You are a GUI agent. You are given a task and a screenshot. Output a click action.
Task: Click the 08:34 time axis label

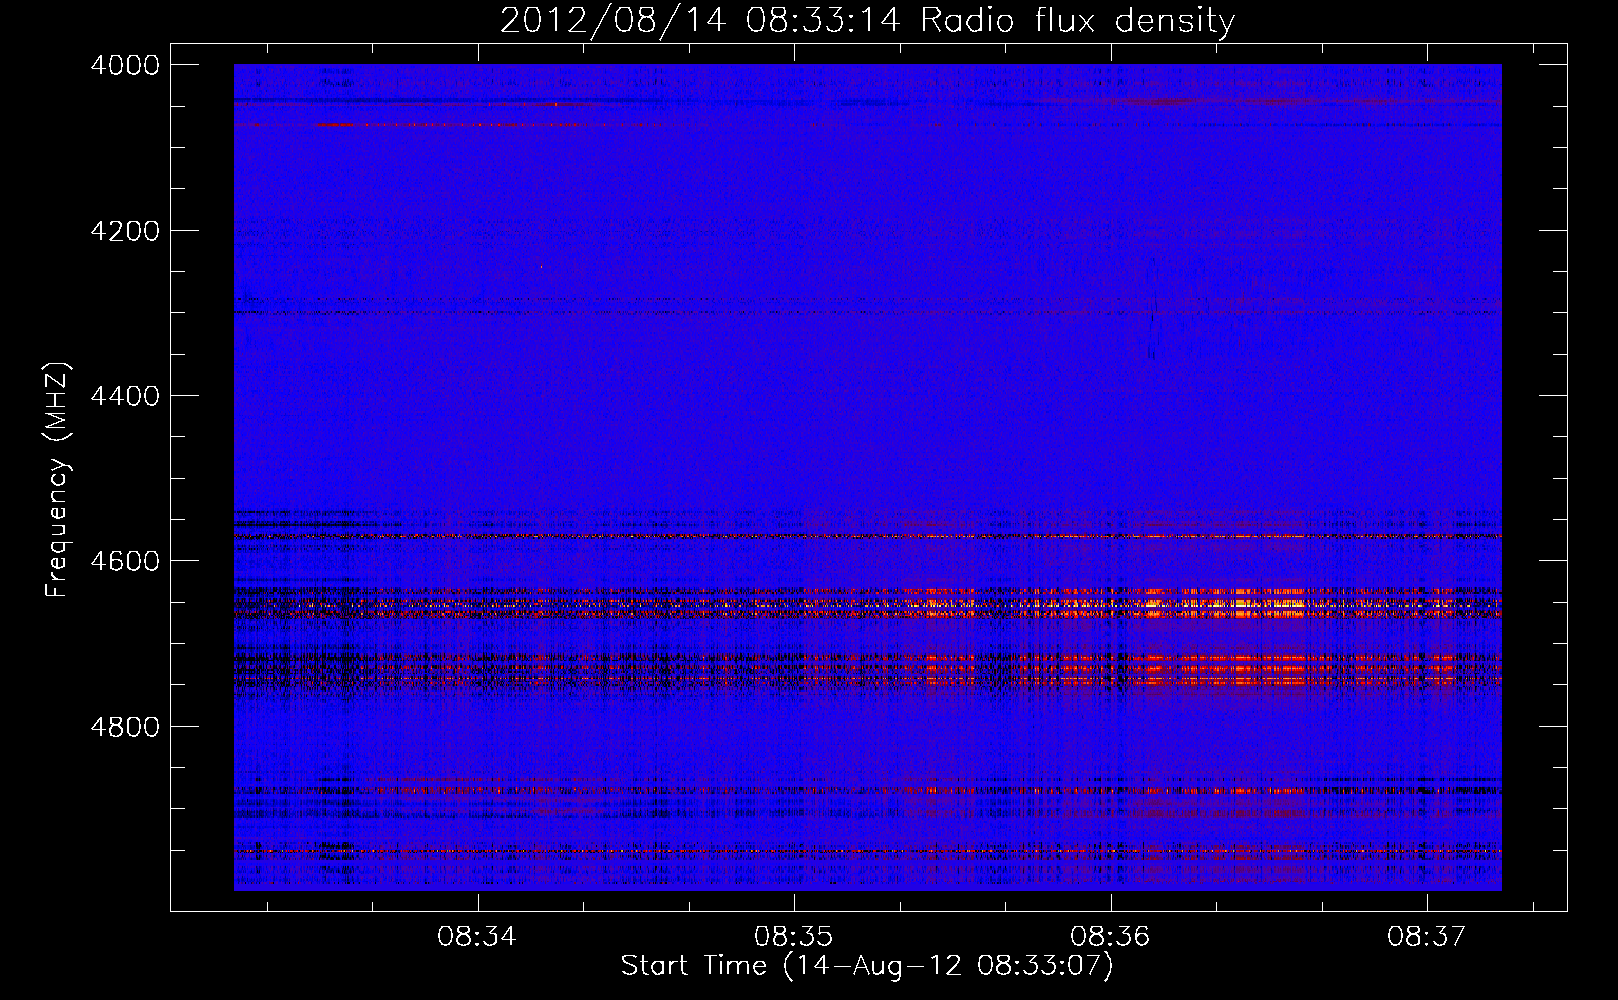click(x=477, y=937)
